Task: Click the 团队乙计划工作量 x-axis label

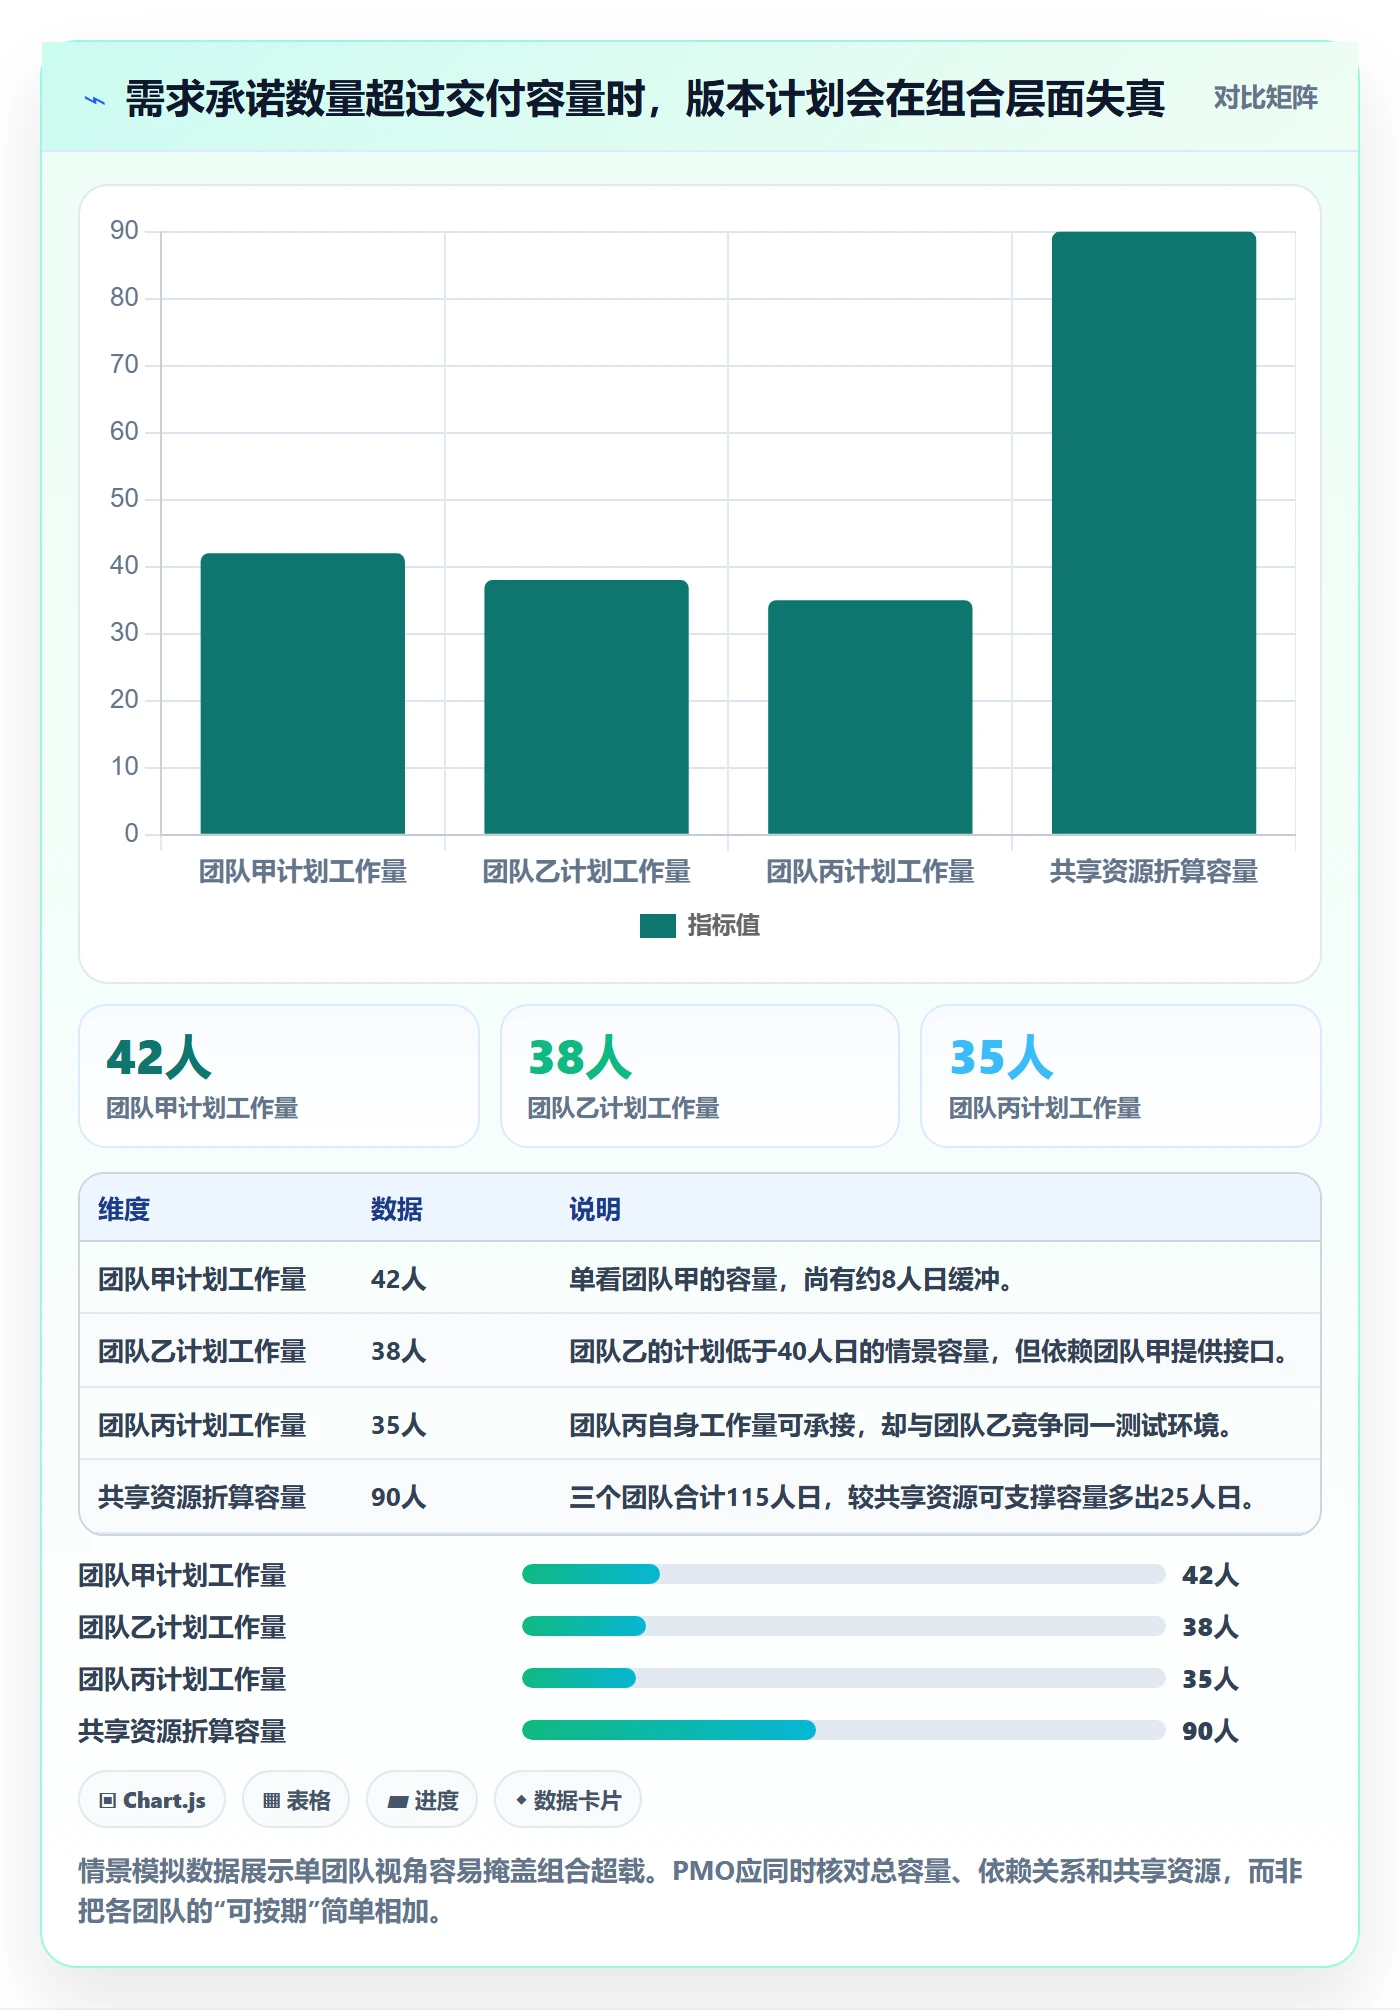Action: 586,871
